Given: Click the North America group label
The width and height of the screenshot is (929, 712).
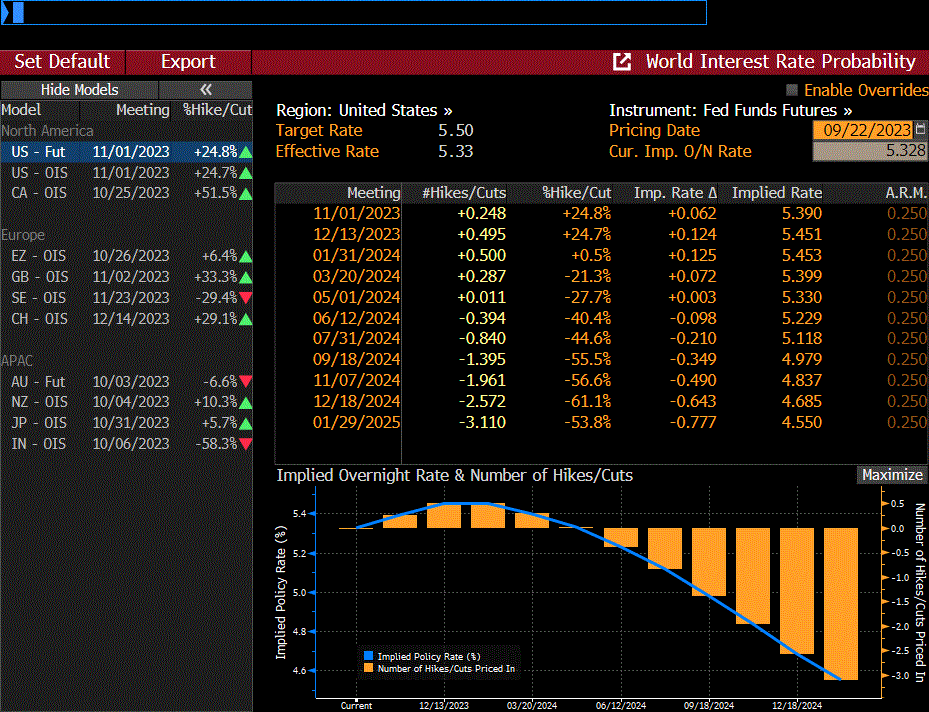Looking at the screenshot, I should click(47, 131).
